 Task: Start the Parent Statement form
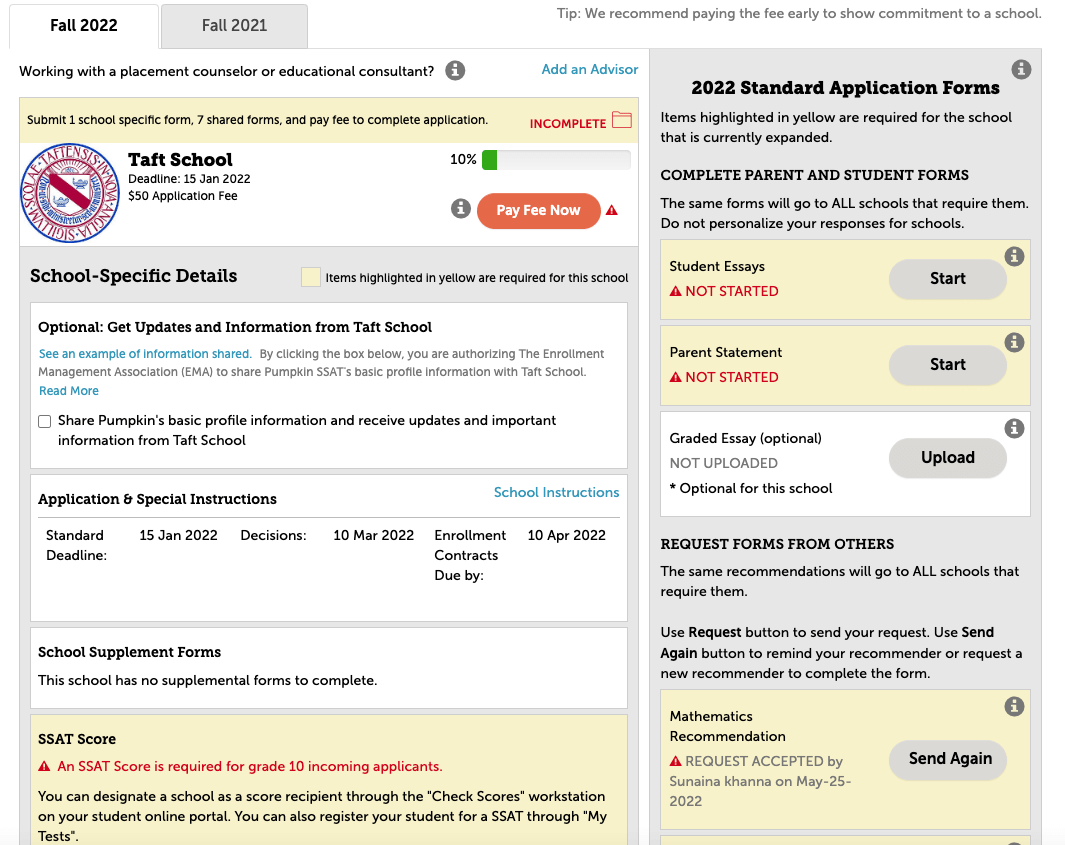tap(947, 365)
